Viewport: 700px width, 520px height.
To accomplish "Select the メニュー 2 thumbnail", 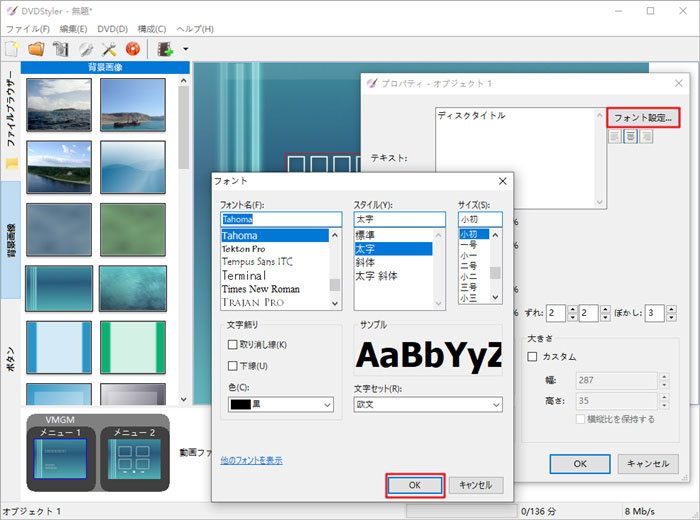I will [x=134, y=458].
